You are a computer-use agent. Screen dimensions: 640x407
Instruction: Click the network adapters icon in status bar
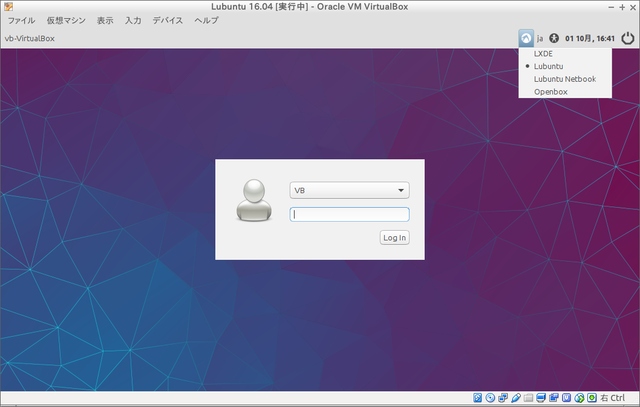pyautogui.click(x=503, y=398)
